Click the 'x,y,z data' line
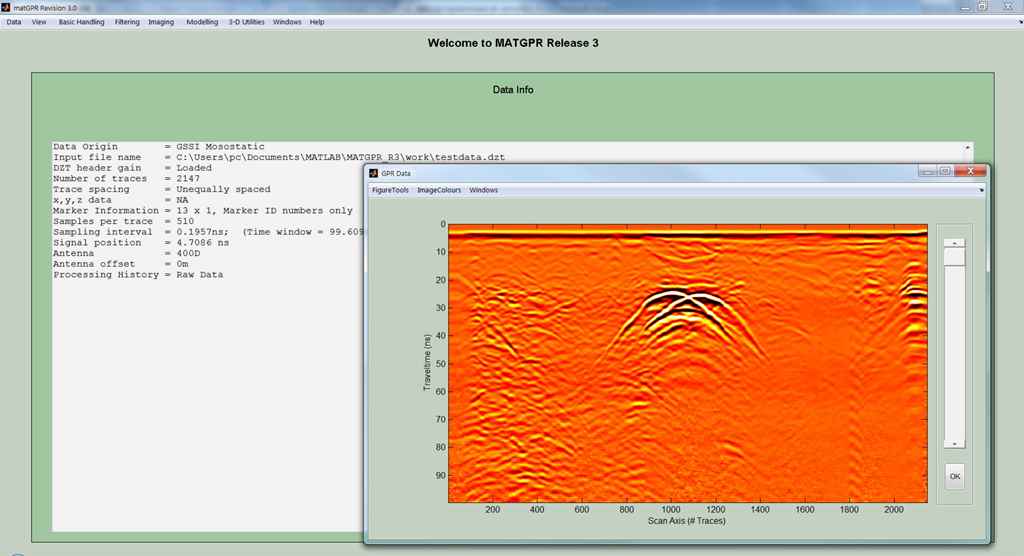The height and width of the screenshot is (556, 1024). pos(120,200)
